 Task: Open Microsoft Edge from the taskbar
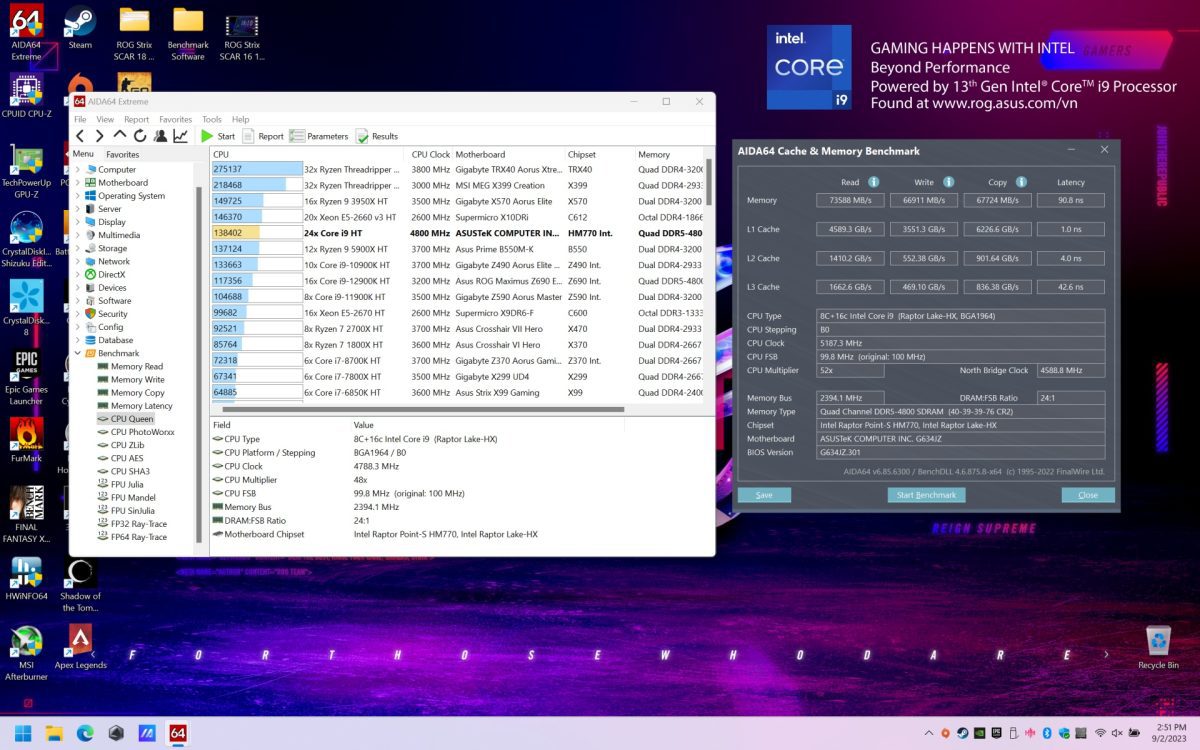coord(84,733)
